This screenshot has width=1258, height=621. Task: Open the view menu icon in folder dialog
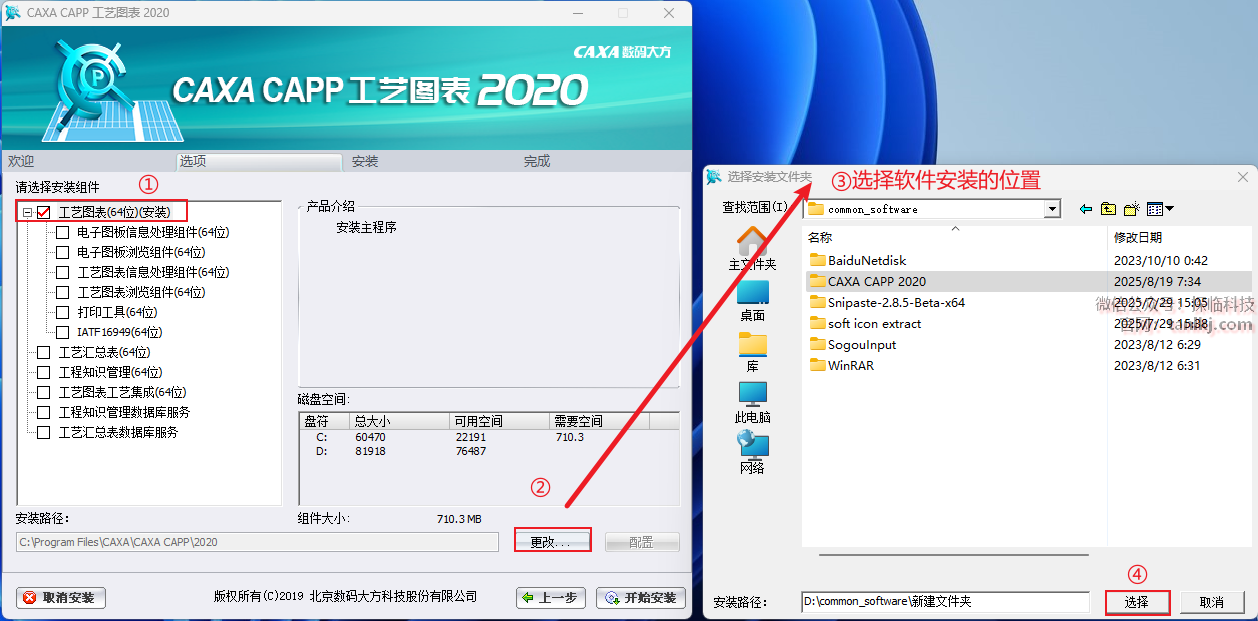[1155, 209]
